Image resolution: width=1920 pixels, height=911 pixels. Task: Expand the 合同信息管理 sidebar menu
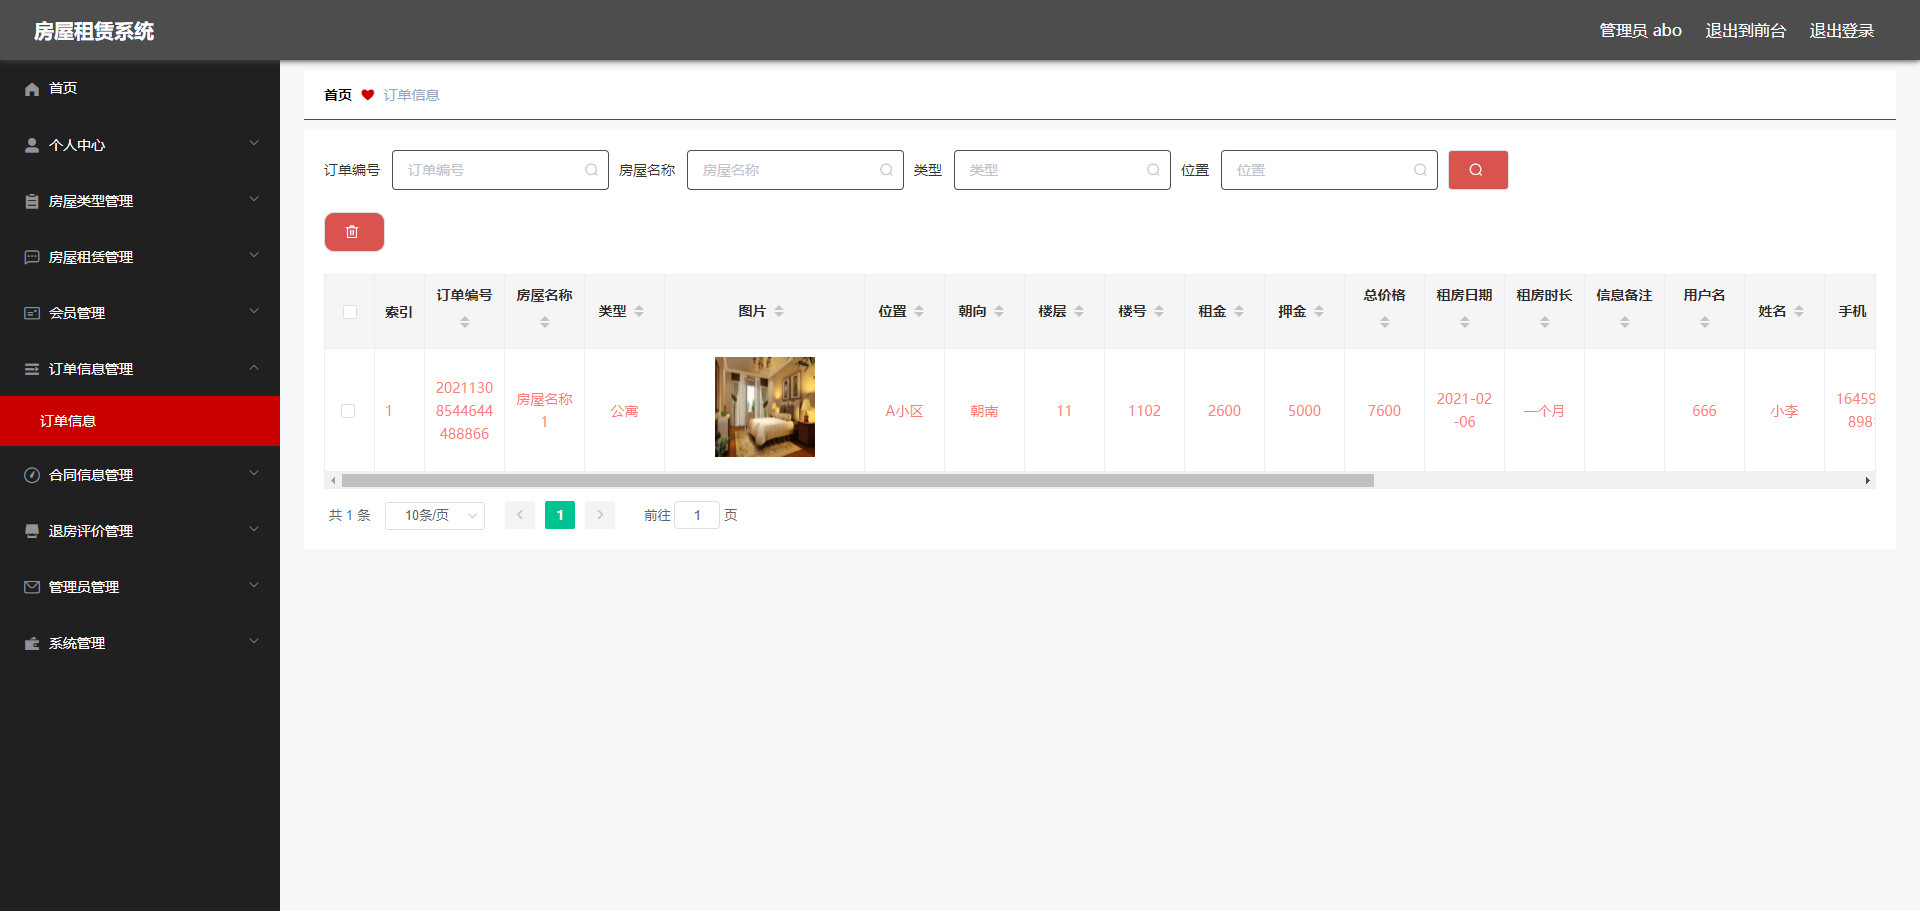coord(140,475)
